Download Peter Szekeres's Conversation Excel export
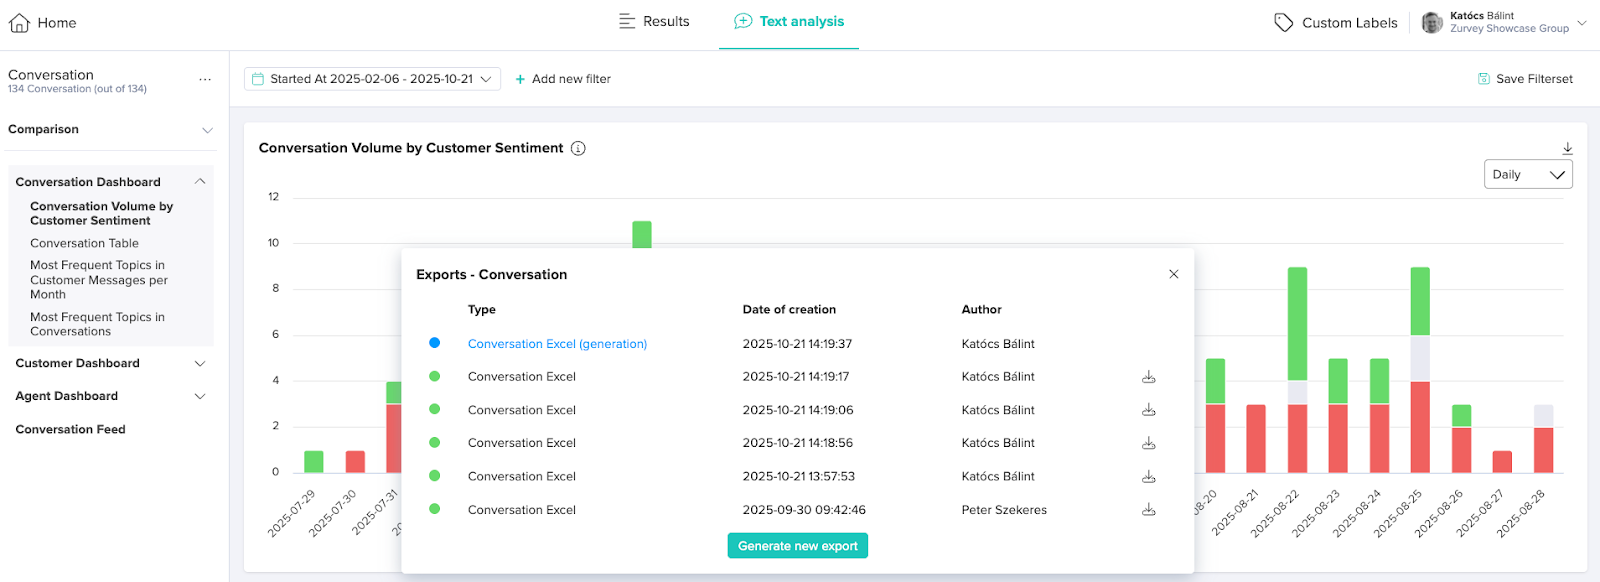1600x582 pixels. click(1149, 510)
